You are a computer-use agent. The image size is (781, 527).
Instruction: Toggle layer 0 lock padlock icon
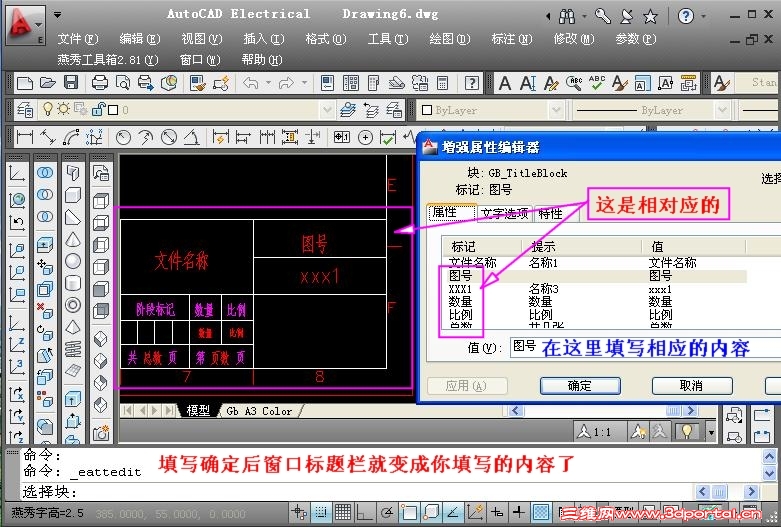99,109
